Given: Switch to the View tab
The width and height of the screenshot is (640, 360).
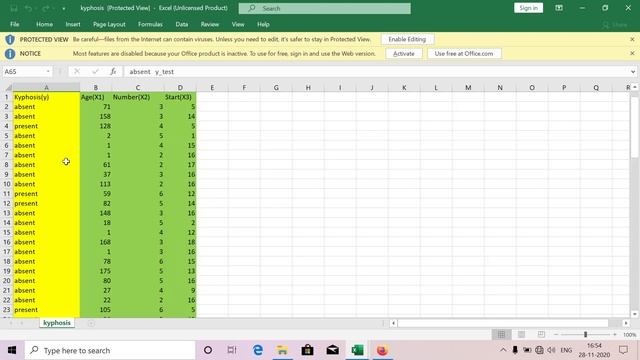Looking at the screenshot, I should 238,24.
